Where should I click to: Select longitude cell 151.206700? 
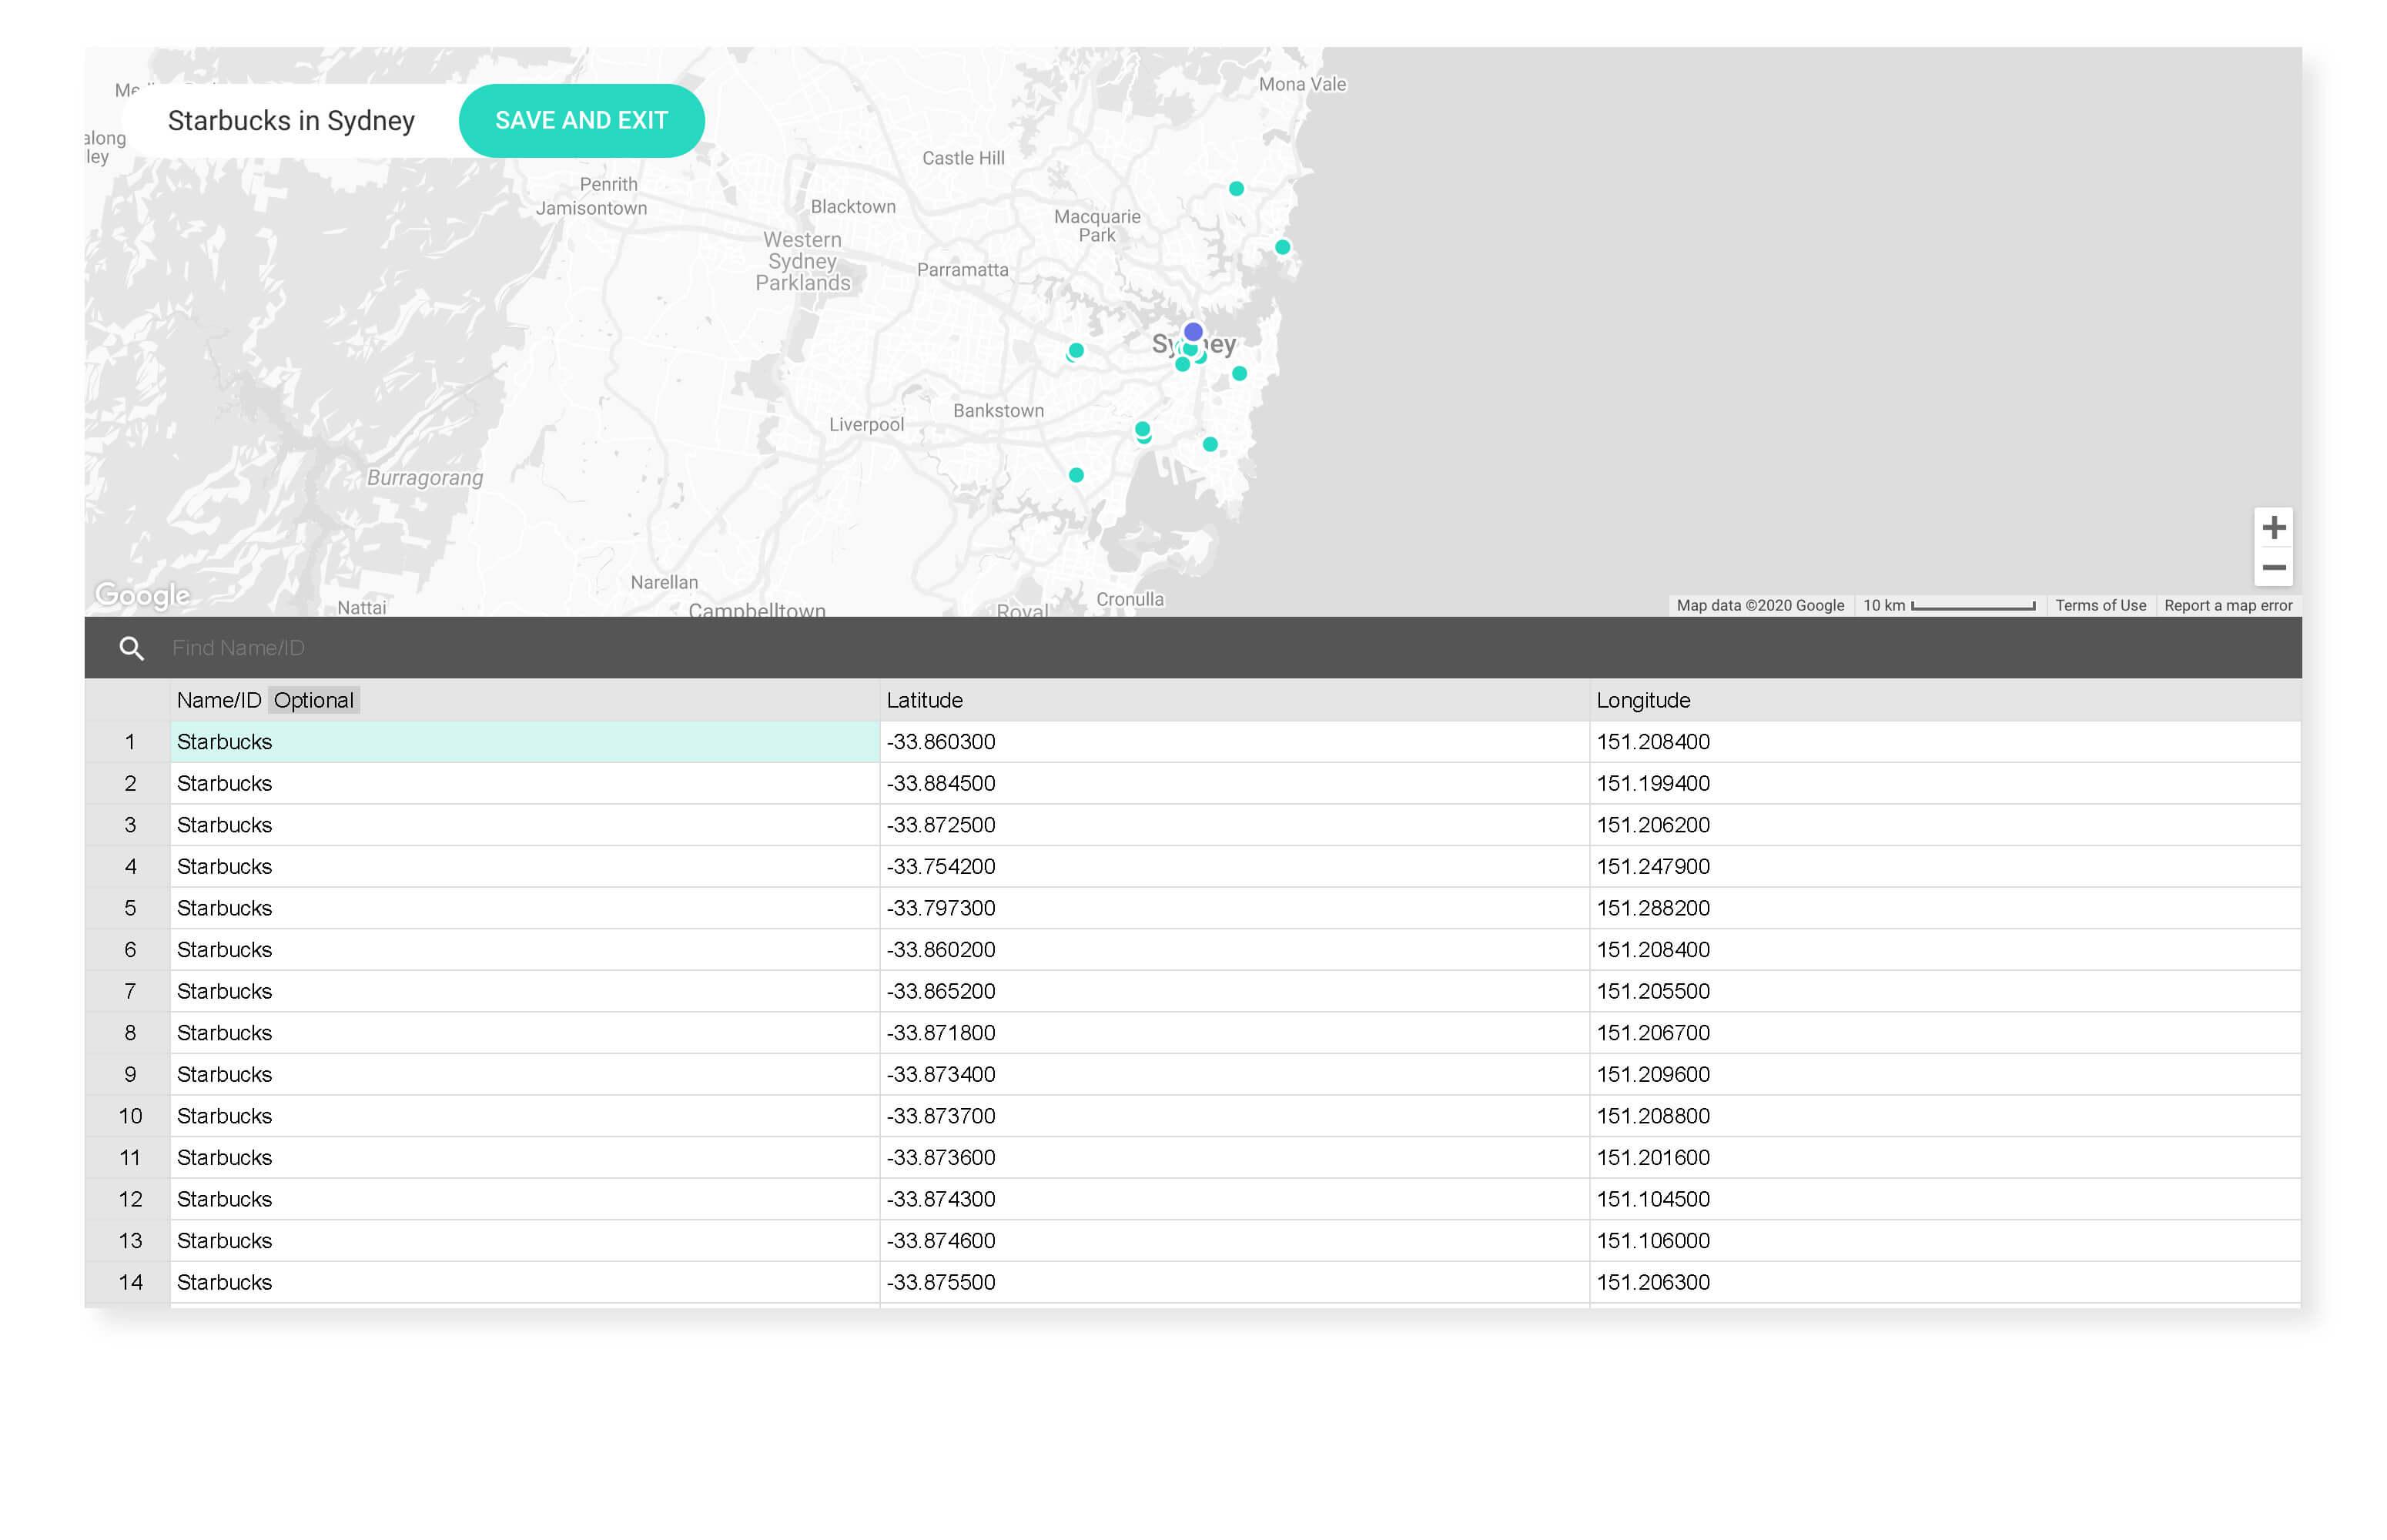click(x=1945, y=1033)
